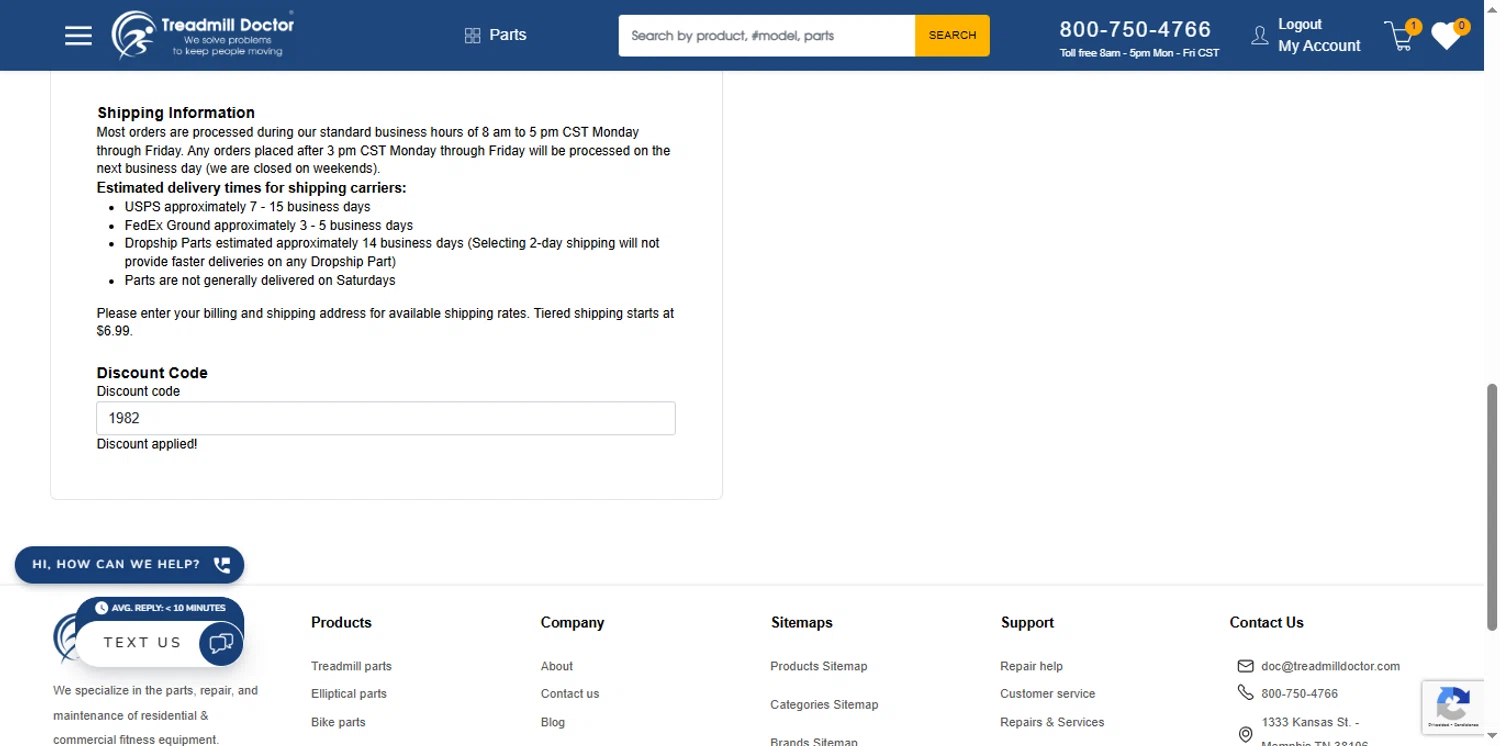The image size is (1500, 746).
Task: Click the yellow SEARCH button
Action: [952, 35]
